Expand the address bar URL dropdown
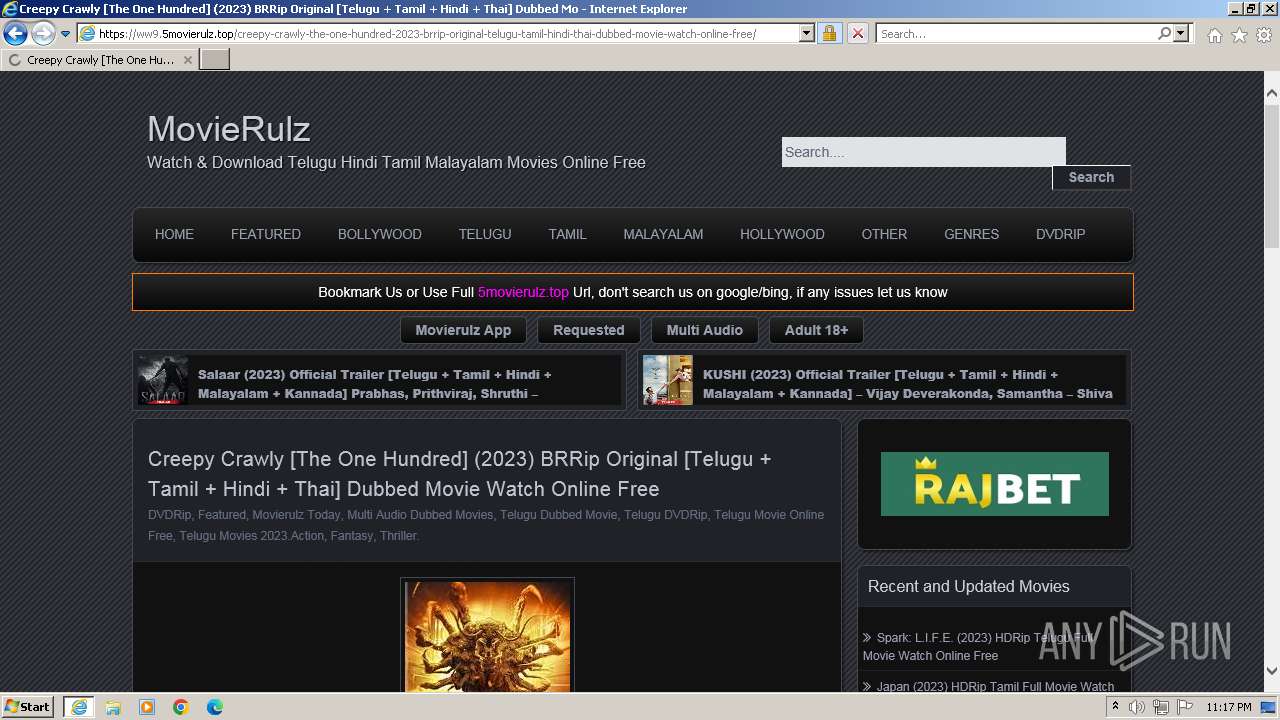The image size is (1280, 720). click(x=807, y=34)
